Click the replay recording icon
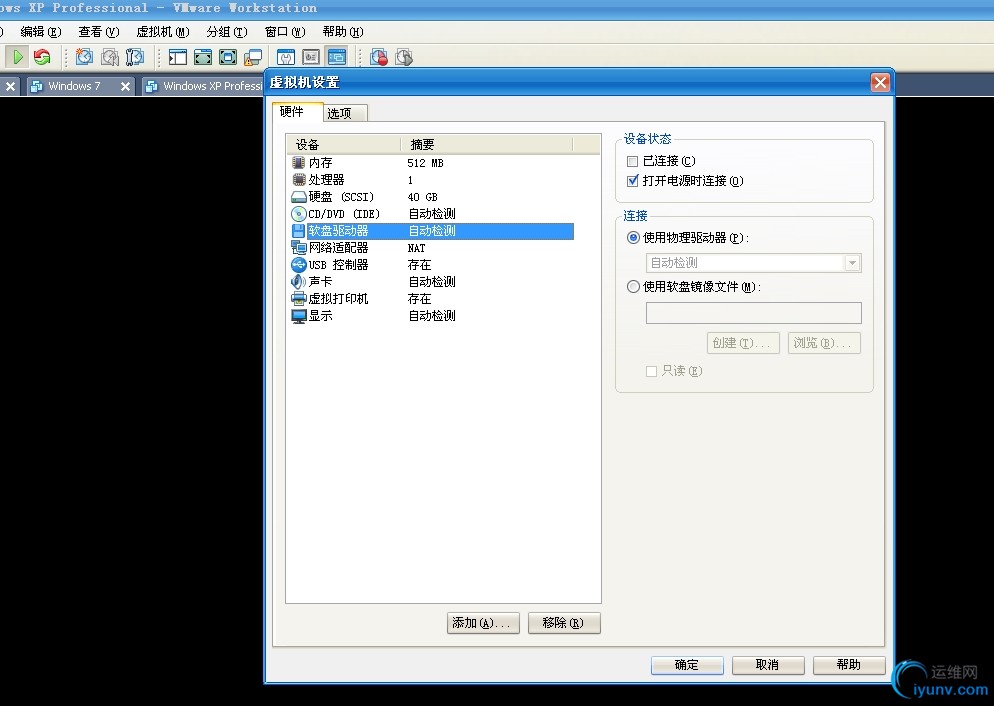Image resolution: width=994 pixels, height=706 pixels. click(x=404, y=57)
